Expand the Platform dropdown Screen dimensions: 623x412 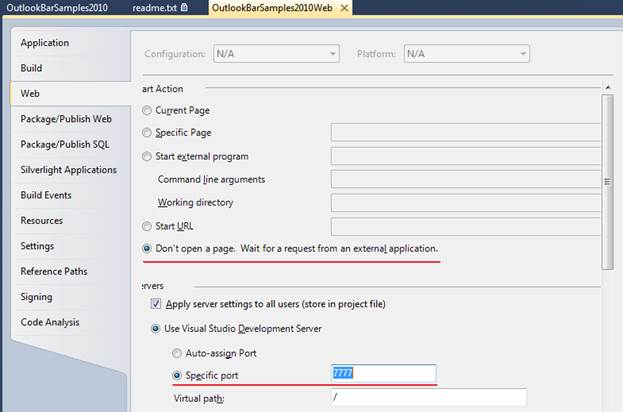pos(467,54)
